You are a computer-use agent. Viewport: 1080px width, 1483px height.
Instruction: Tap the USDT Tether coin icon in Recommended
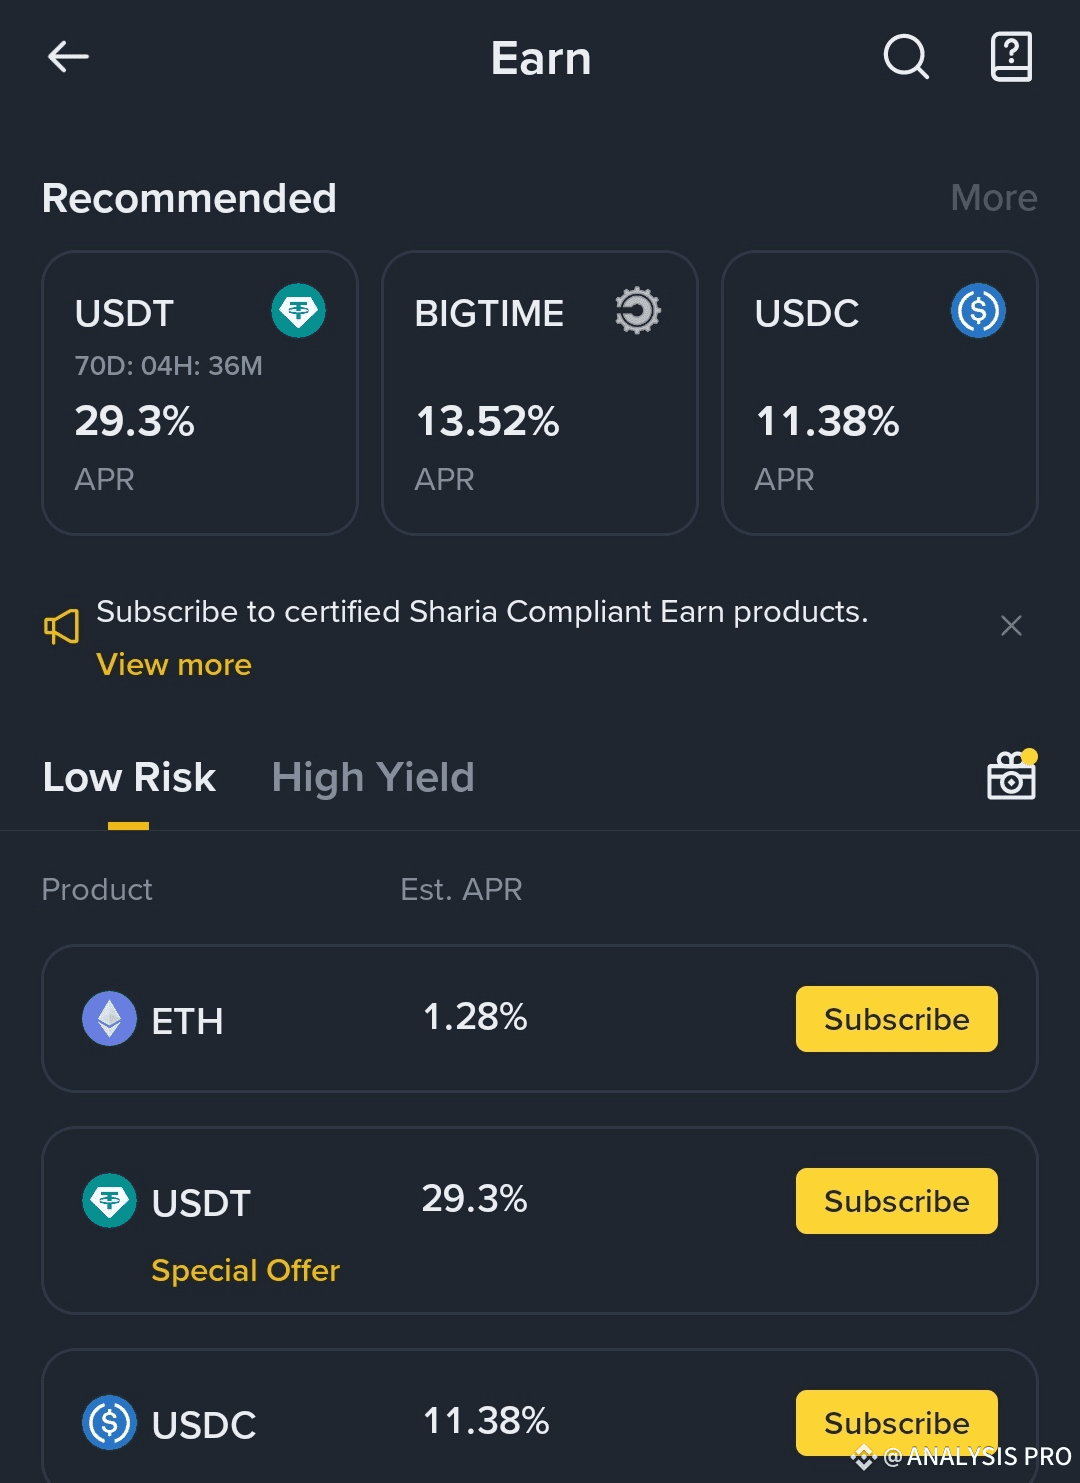click(x=298, y=311)
